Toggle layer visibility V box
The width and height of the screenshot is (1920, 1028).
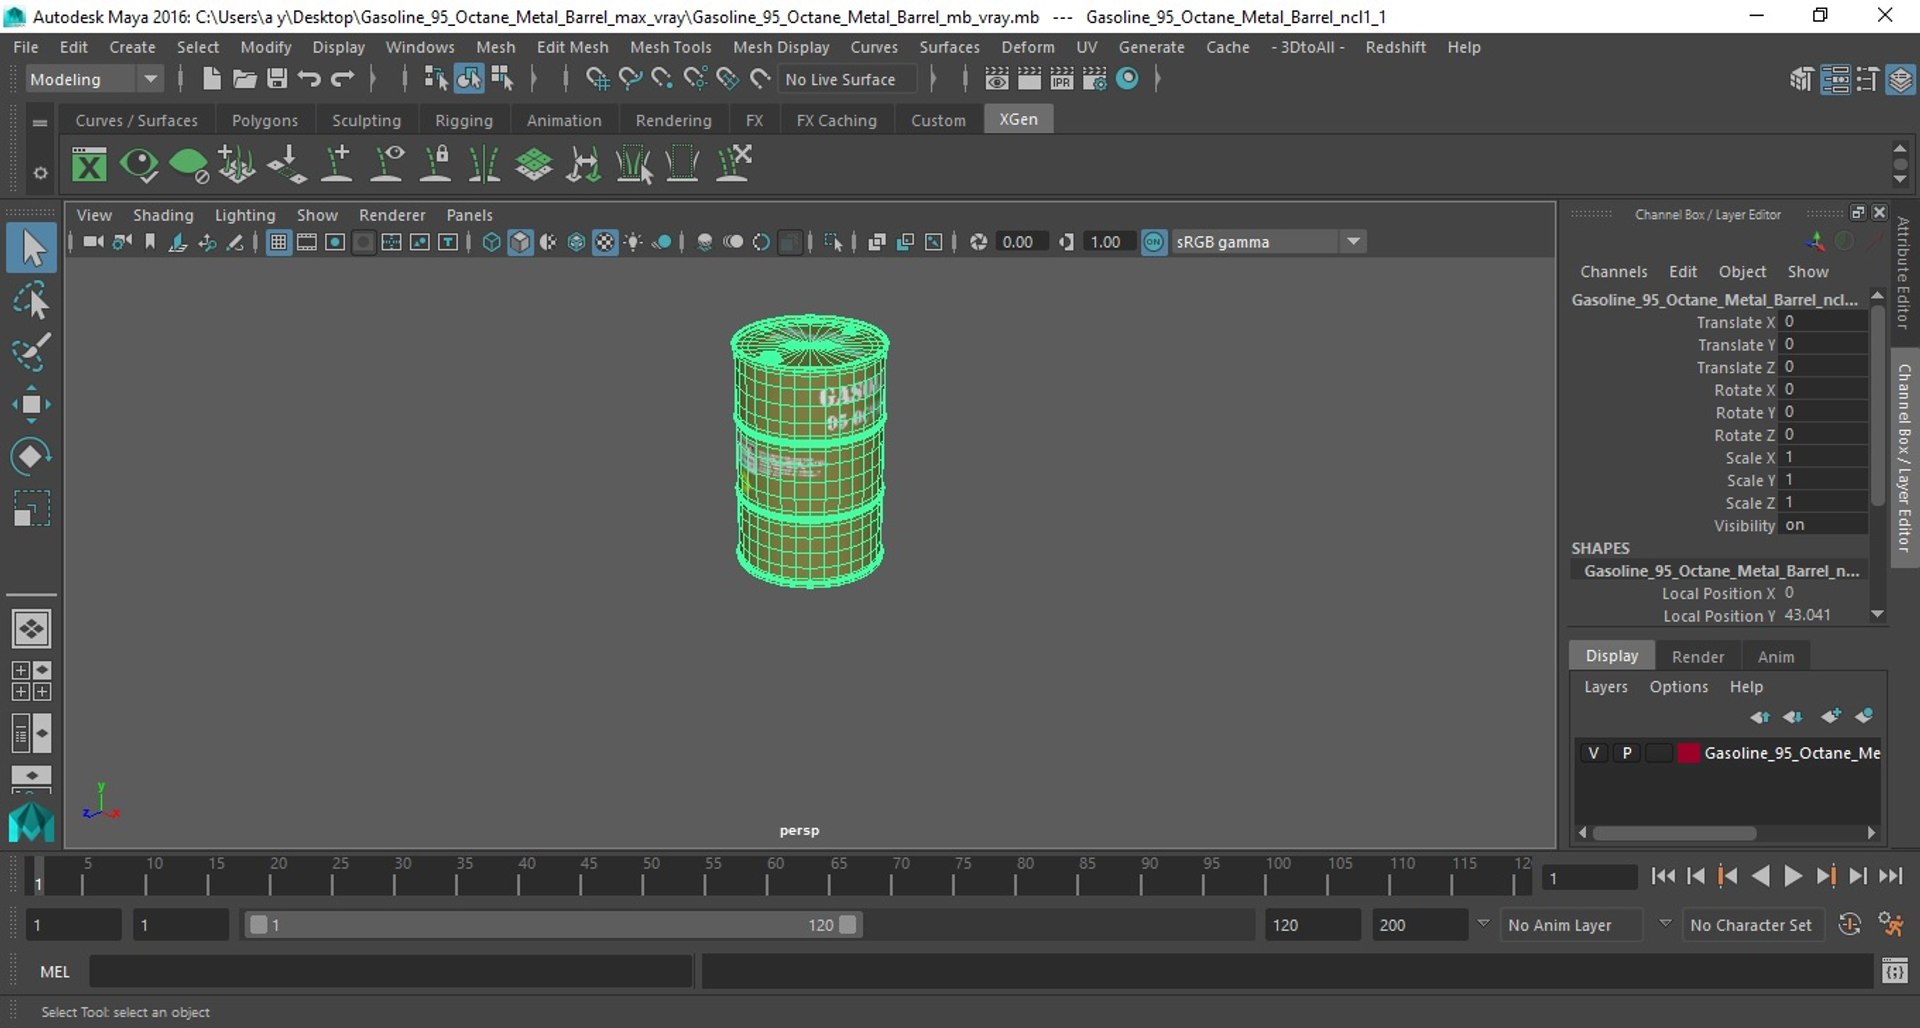pos(1593,753)
